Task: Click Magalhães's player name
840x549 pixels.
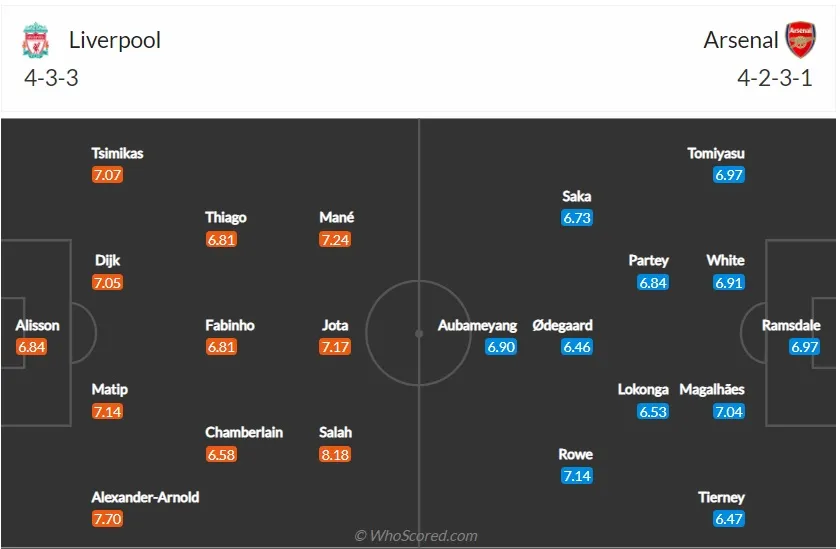Action: coord(712,389)
